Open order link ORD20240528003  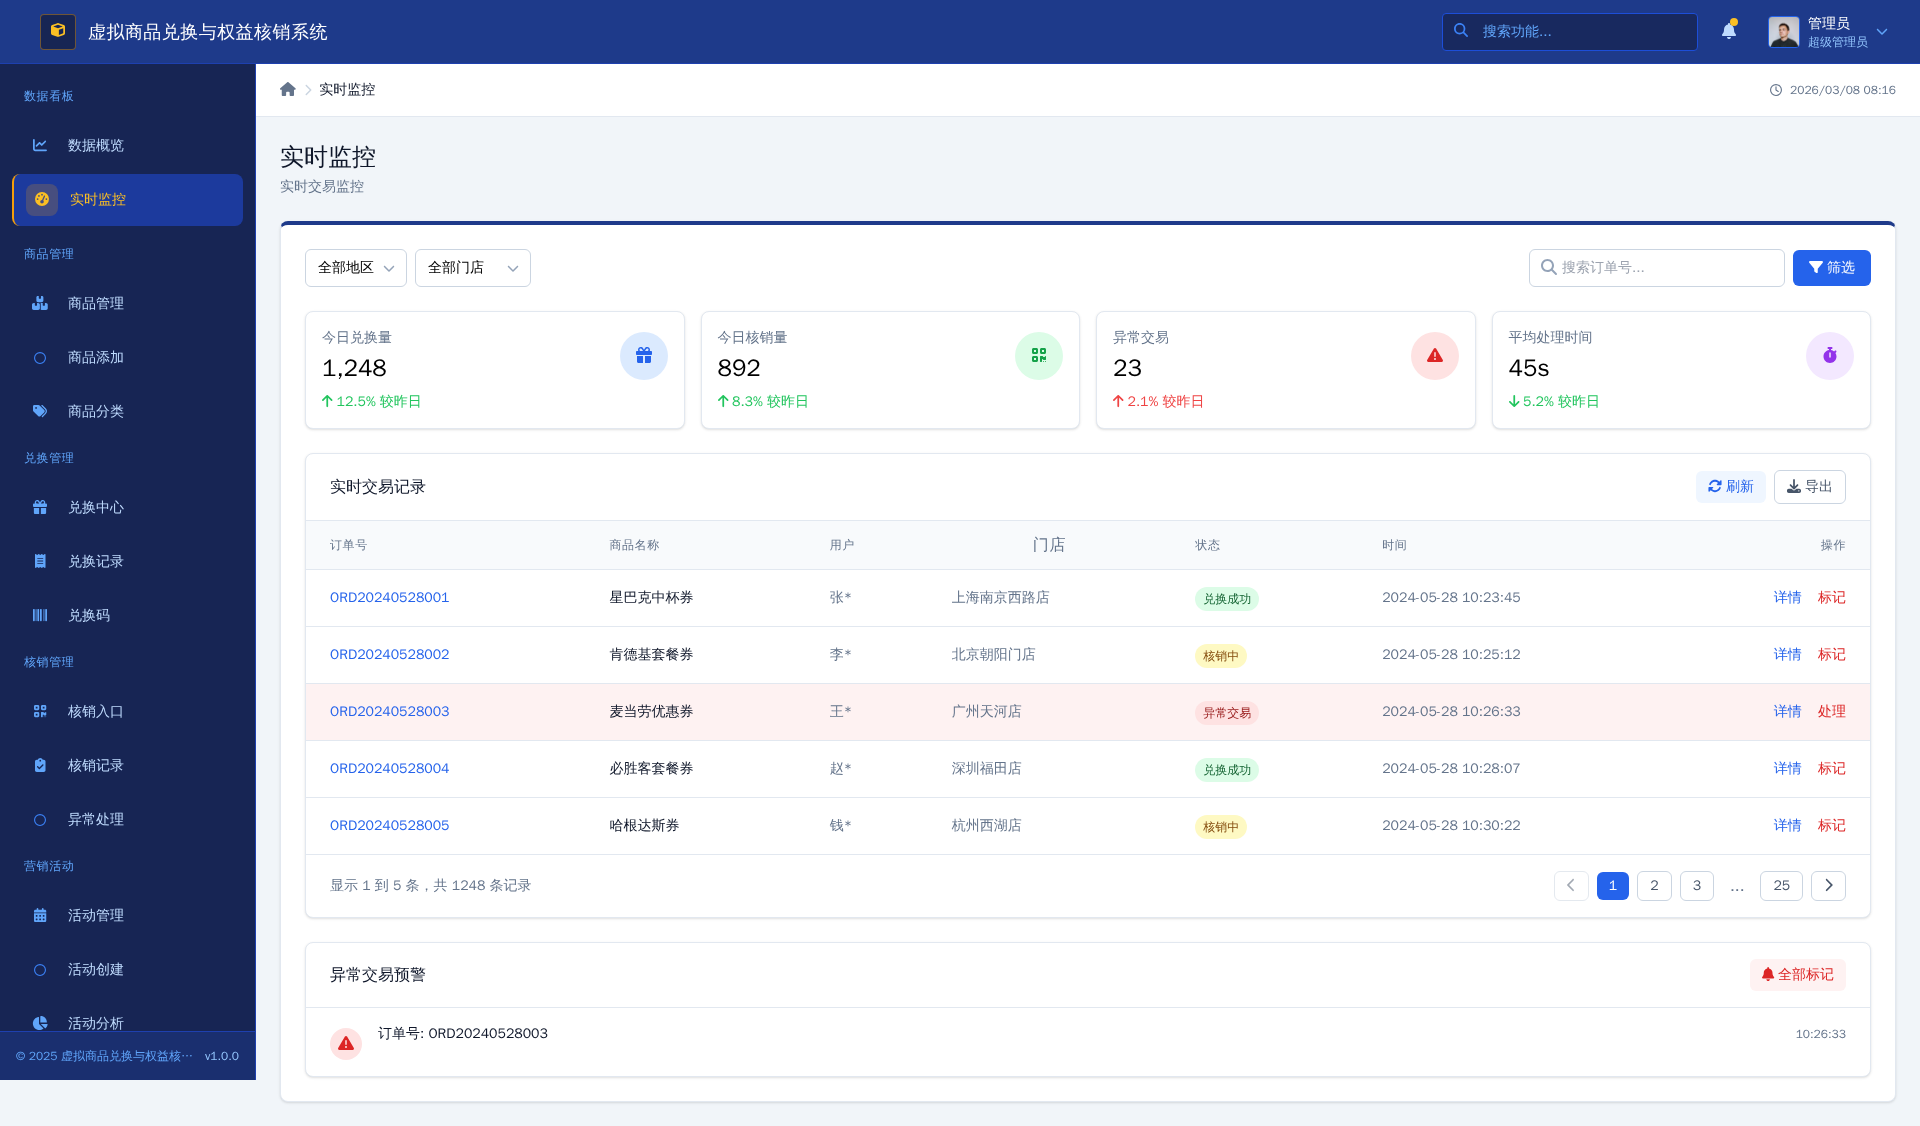pyautogui.click(x=389, y=711)
